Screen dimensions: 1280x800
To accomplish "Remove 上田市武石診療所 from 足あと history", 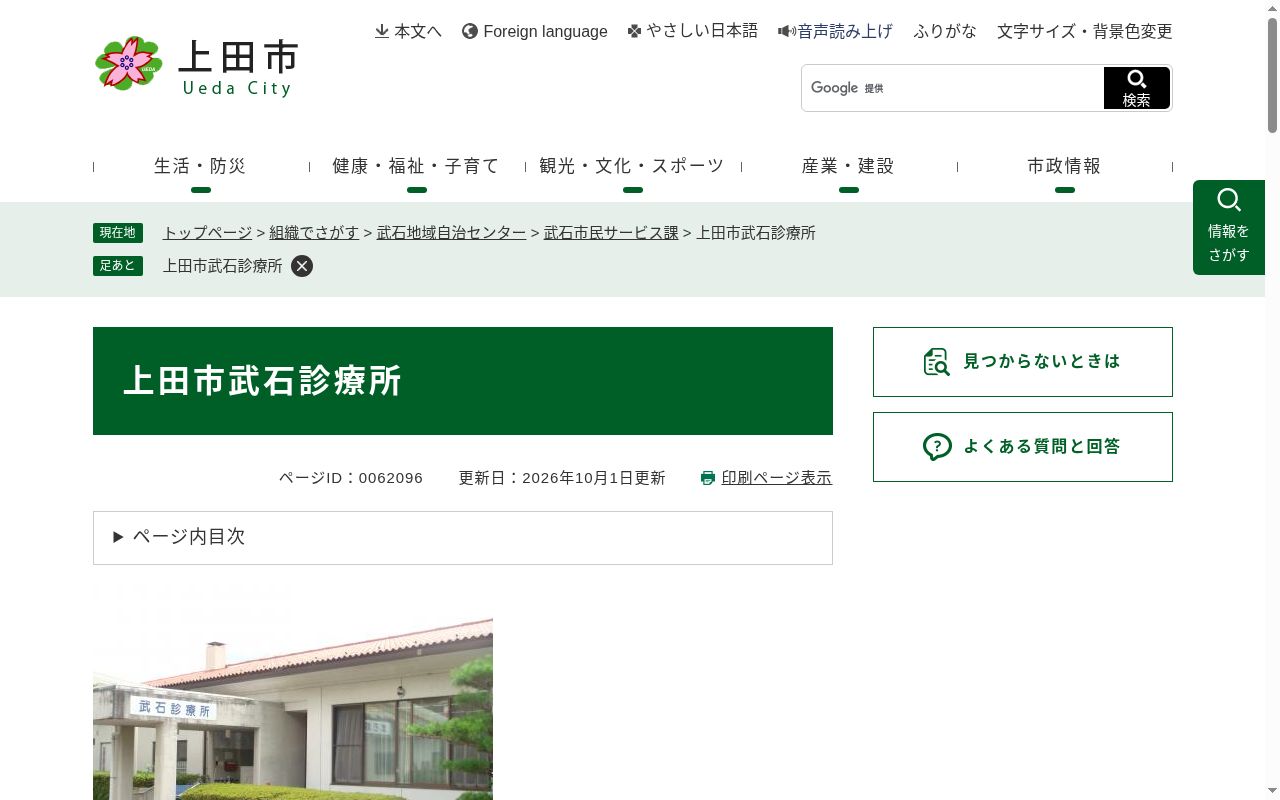I will coord(302,266).
